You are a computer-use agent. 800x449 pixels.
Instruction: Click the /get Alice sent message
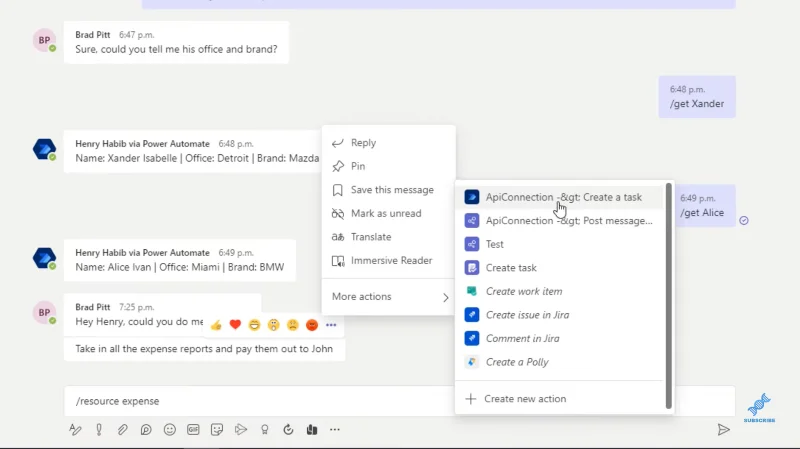(705, 206)
